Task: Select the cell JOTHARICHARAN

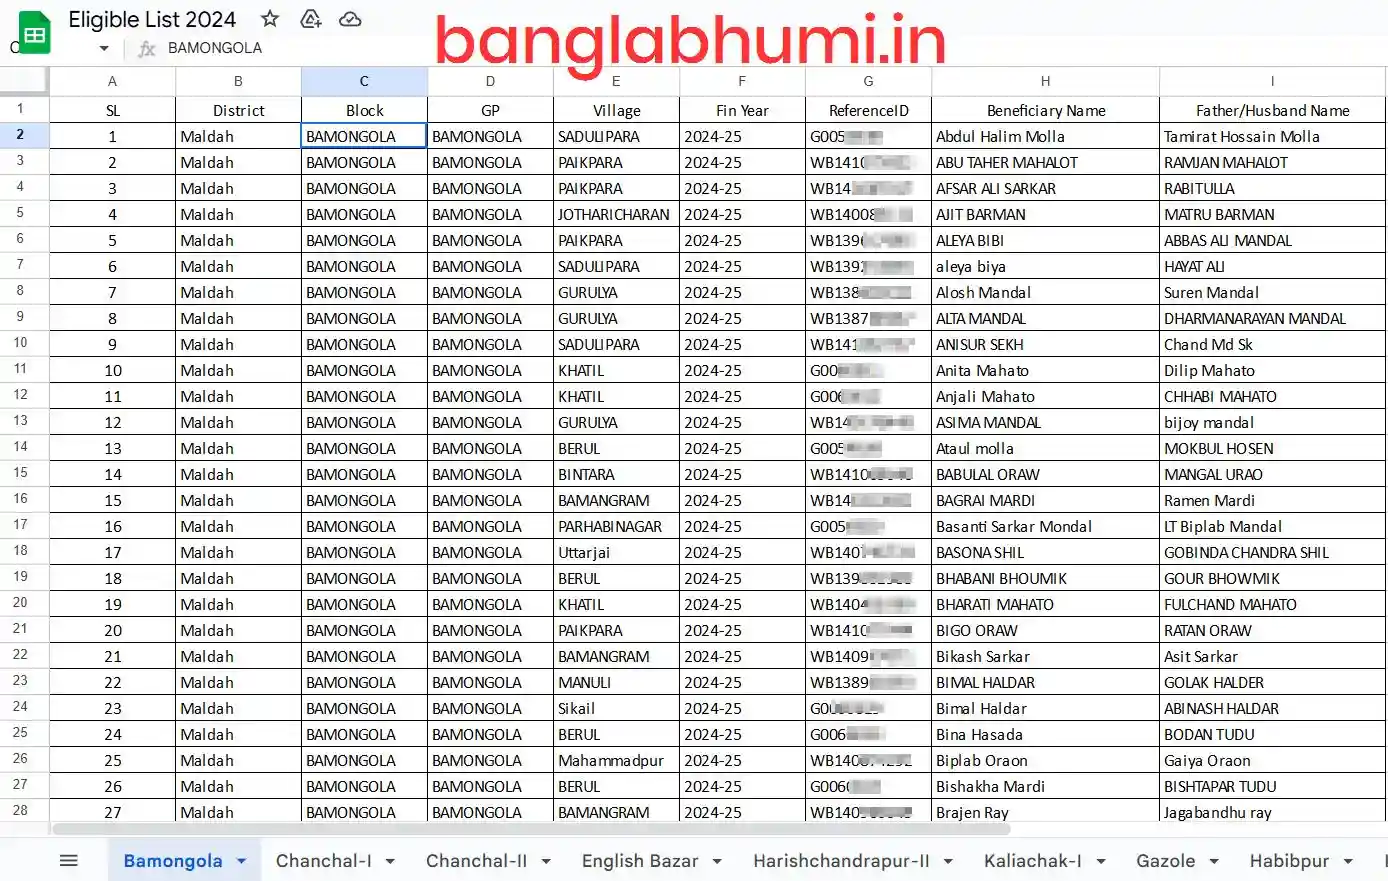Action: (616, 214)
